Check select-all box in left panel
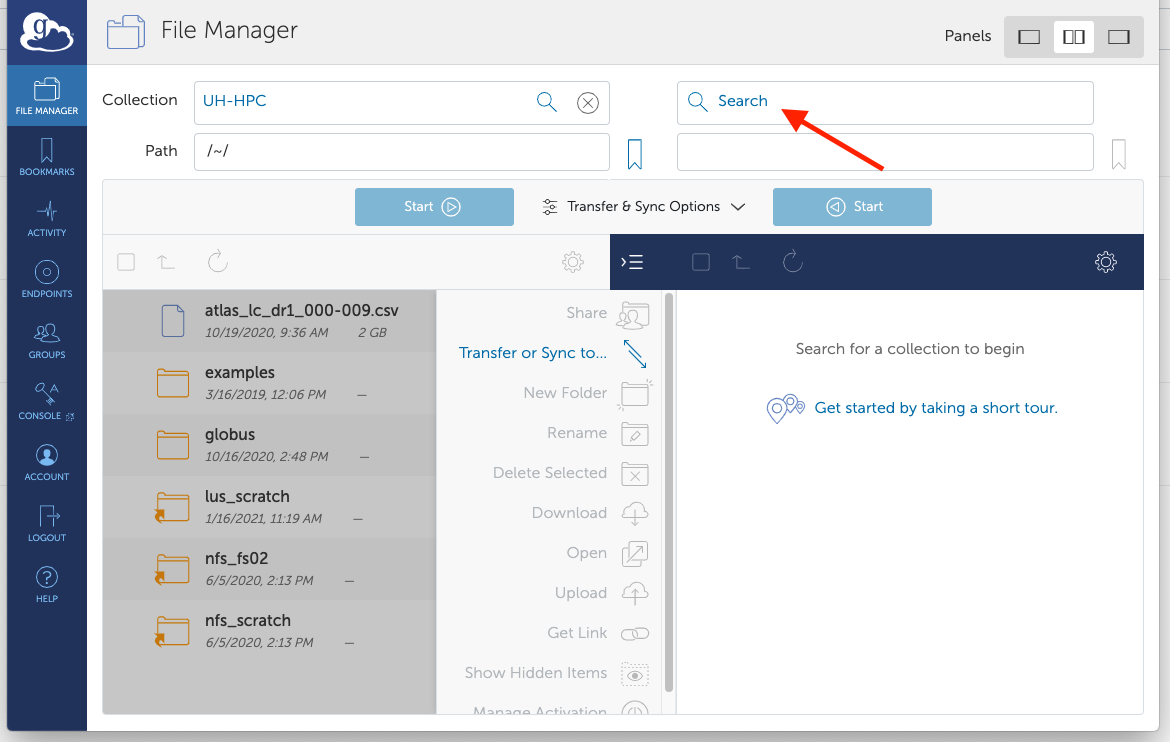1170x742 pixels. [126, 262]
